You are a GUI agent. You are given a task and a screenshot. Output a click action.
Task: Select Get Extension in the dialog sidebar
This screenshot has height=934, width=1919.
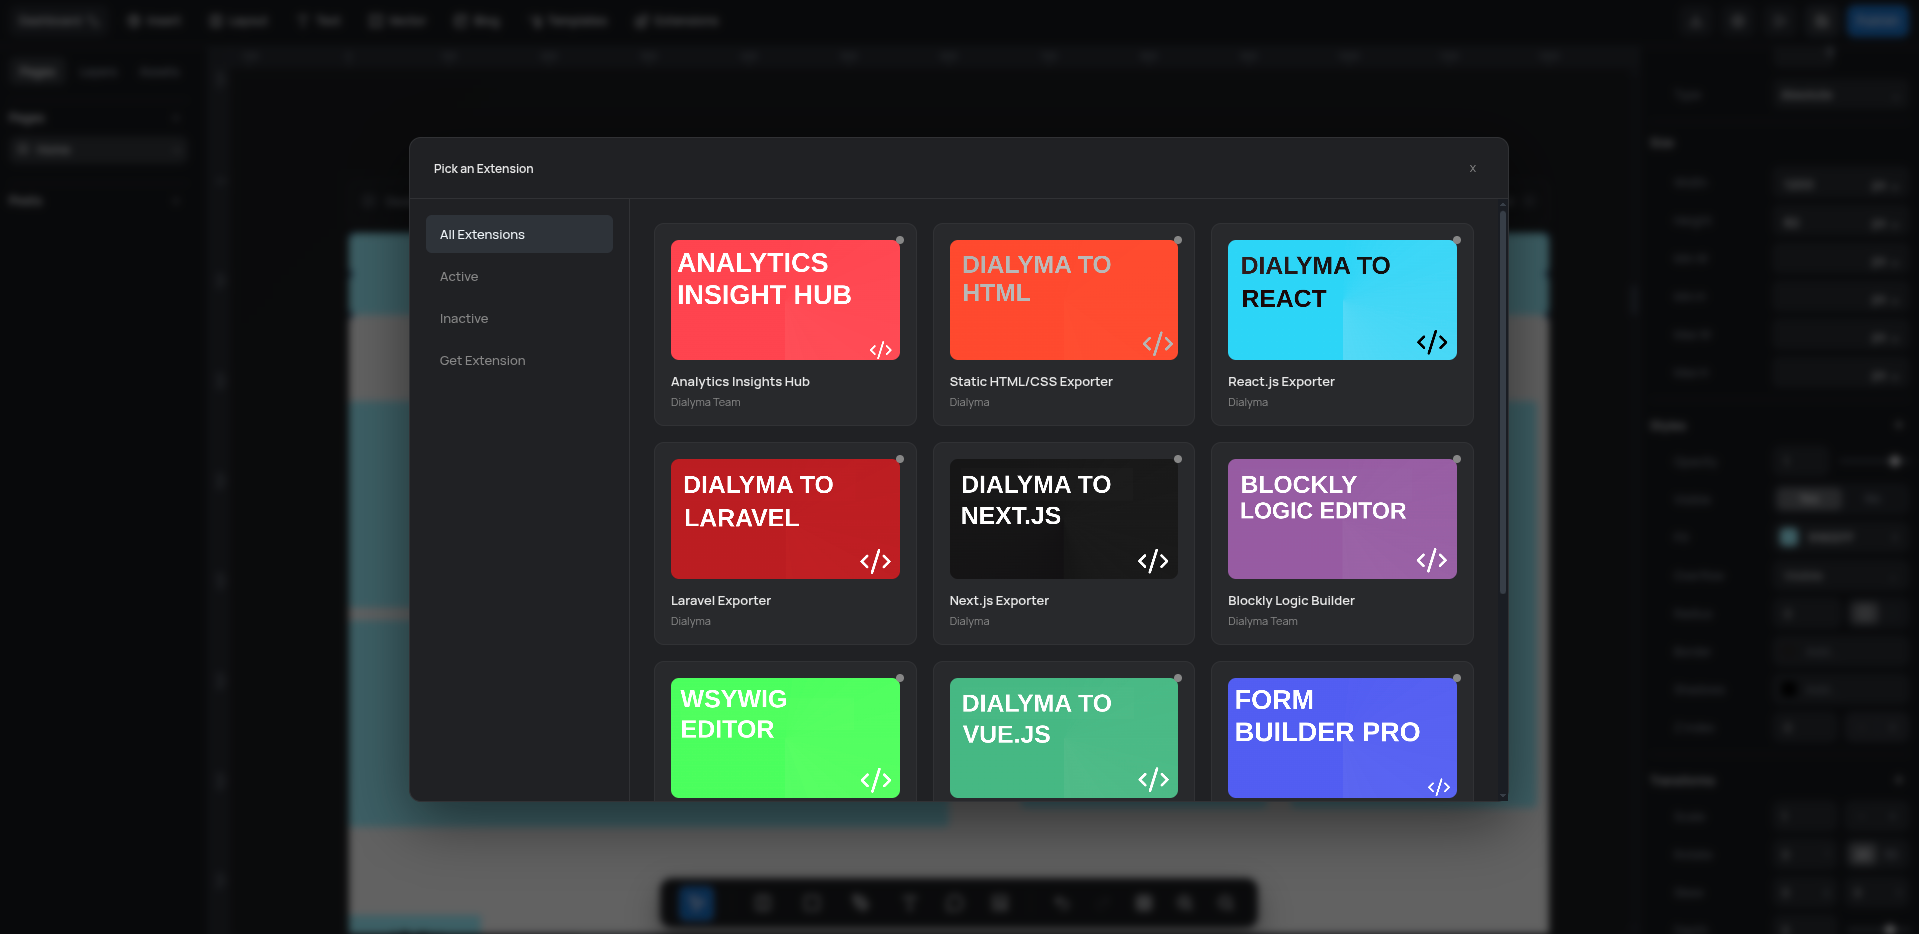point(482,360)
